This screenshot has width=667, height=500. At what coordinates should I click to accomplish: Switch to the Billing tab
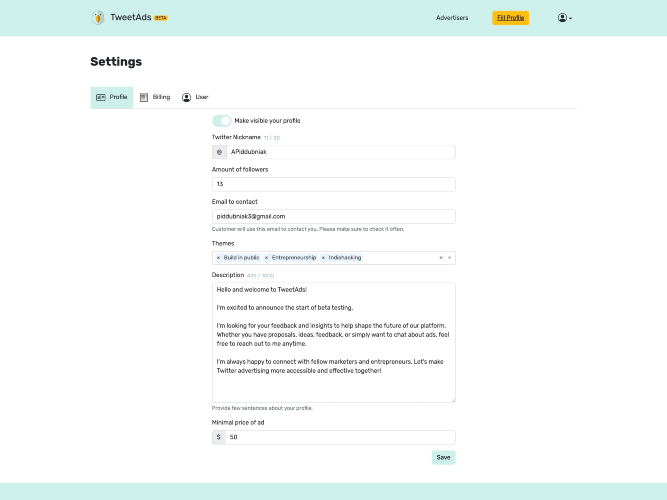155,97
